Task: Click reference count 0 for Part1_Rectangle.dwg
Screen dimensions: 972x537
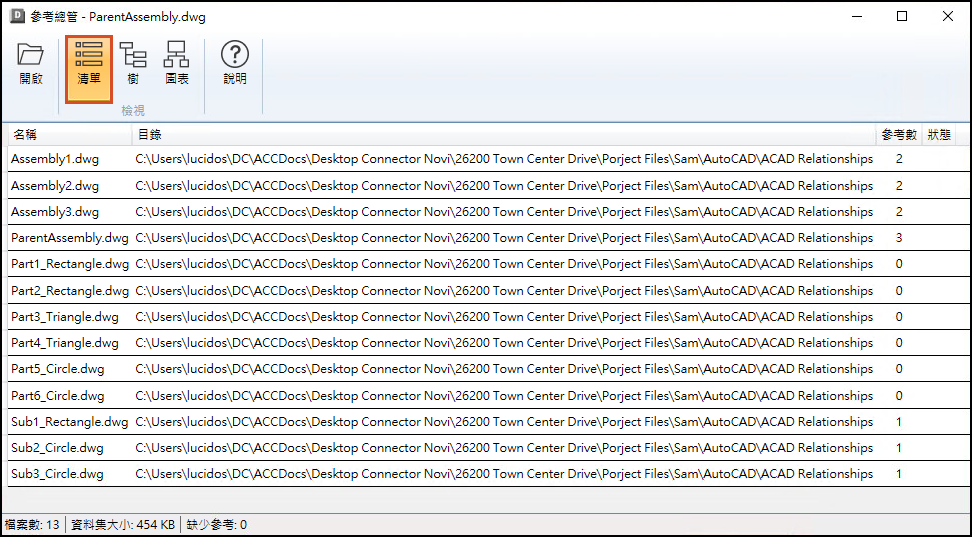Action: click(x=899, y=264)
